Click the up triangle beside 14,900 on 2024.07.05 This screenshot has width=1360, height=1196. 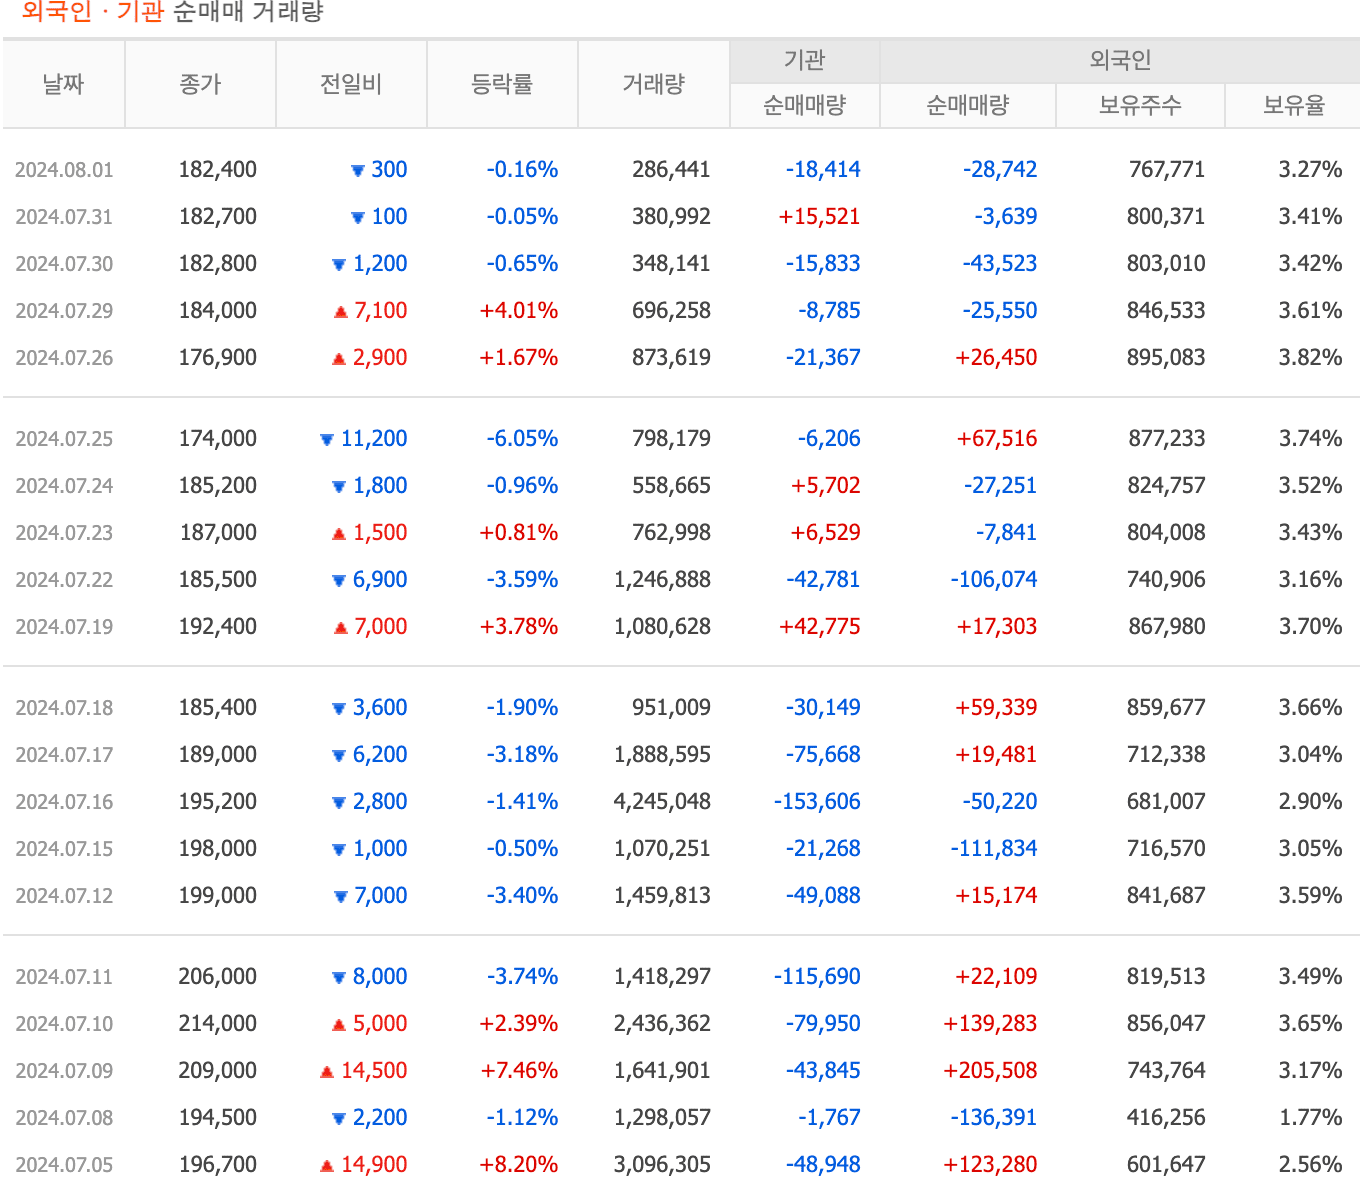click(x=325, y=1164)
